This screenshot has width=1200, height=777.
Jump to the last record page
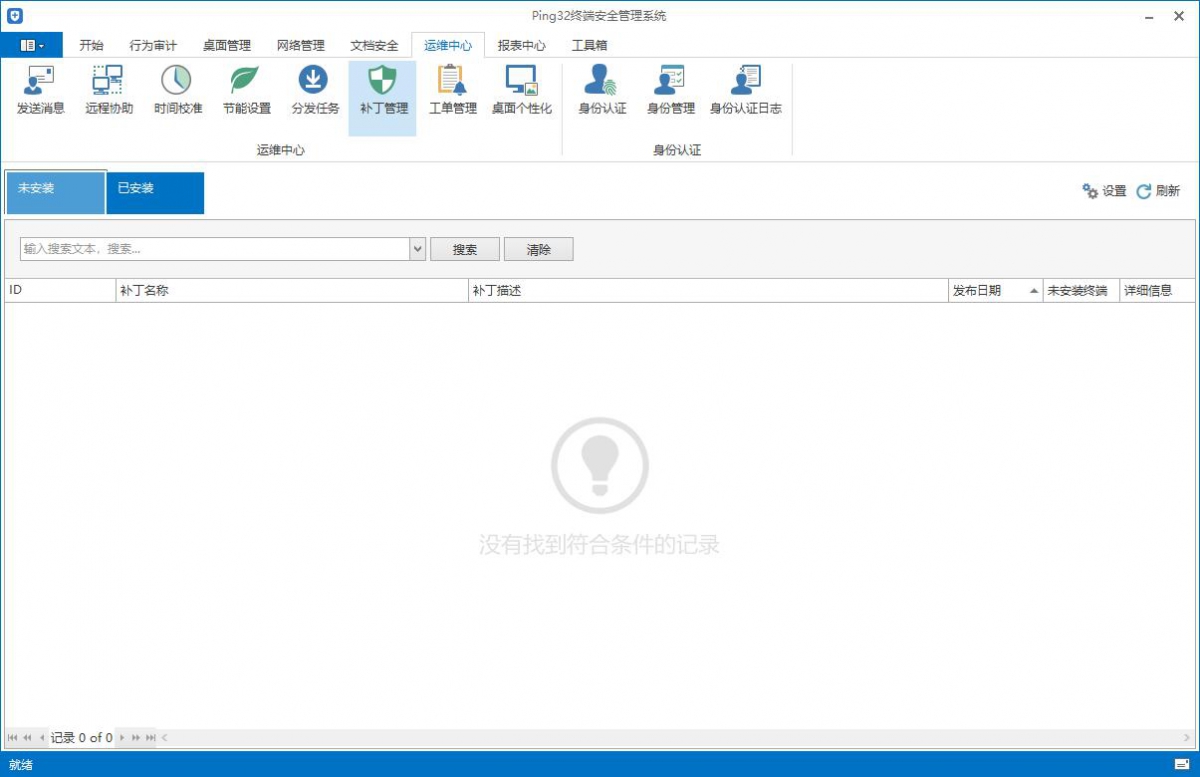151,738
